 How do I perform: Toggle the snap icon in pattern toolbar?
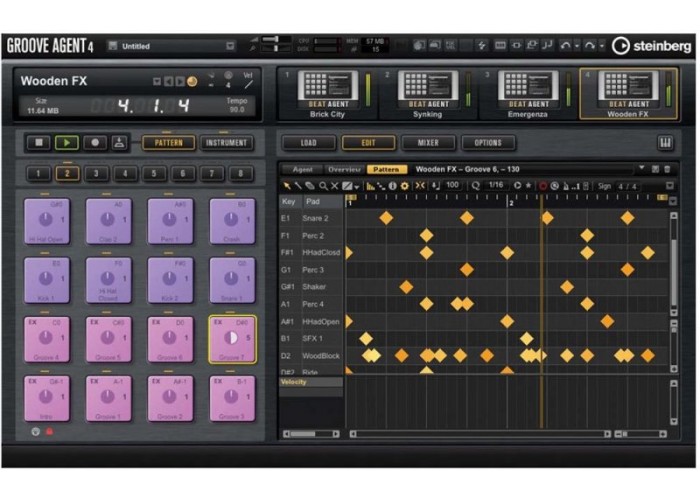(x=420, y=186)
